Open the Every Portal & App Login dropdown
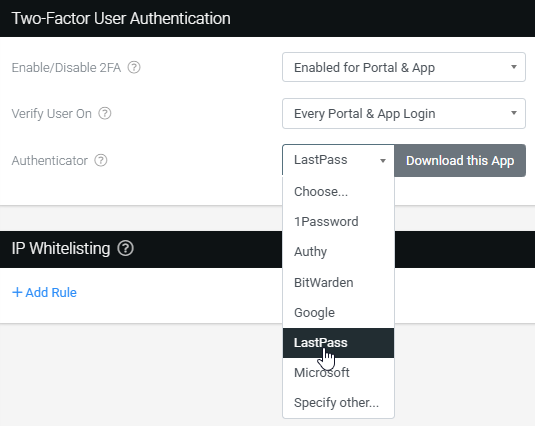 tap(404, 113)
